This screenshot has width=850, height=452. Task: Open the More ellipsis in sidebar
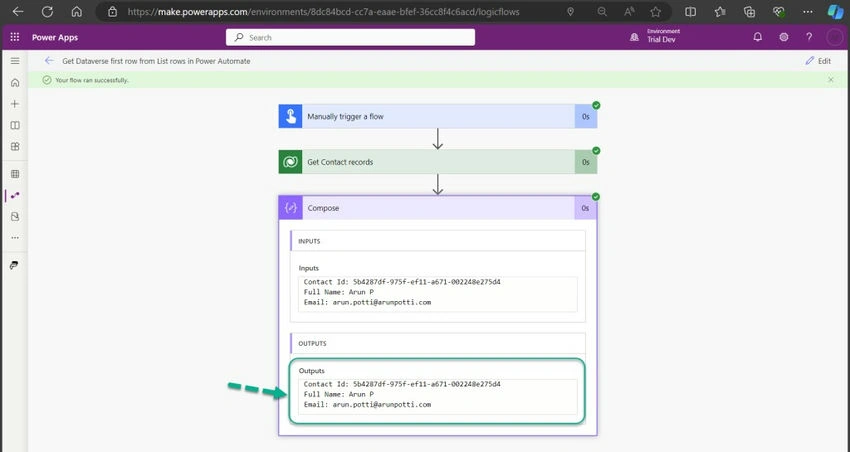15,237
